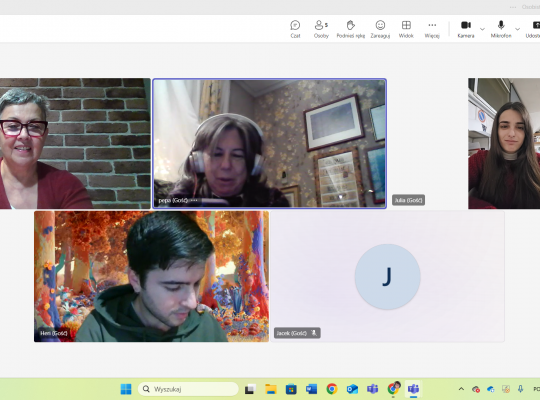Image resolution: width=540 pixels, height=400 pixels.
Task: Select the video tile right of Julia label
Action: tap(504, 143)
